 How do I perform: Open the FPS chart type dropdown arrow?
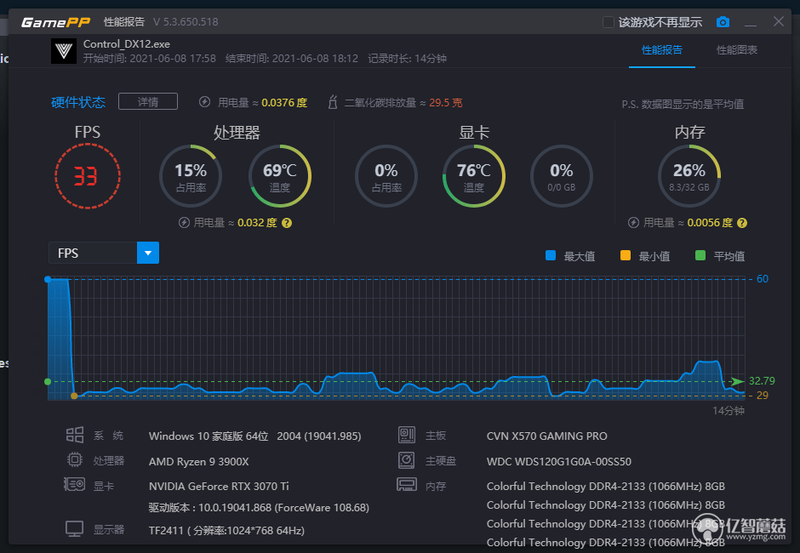tap(148, 253)
